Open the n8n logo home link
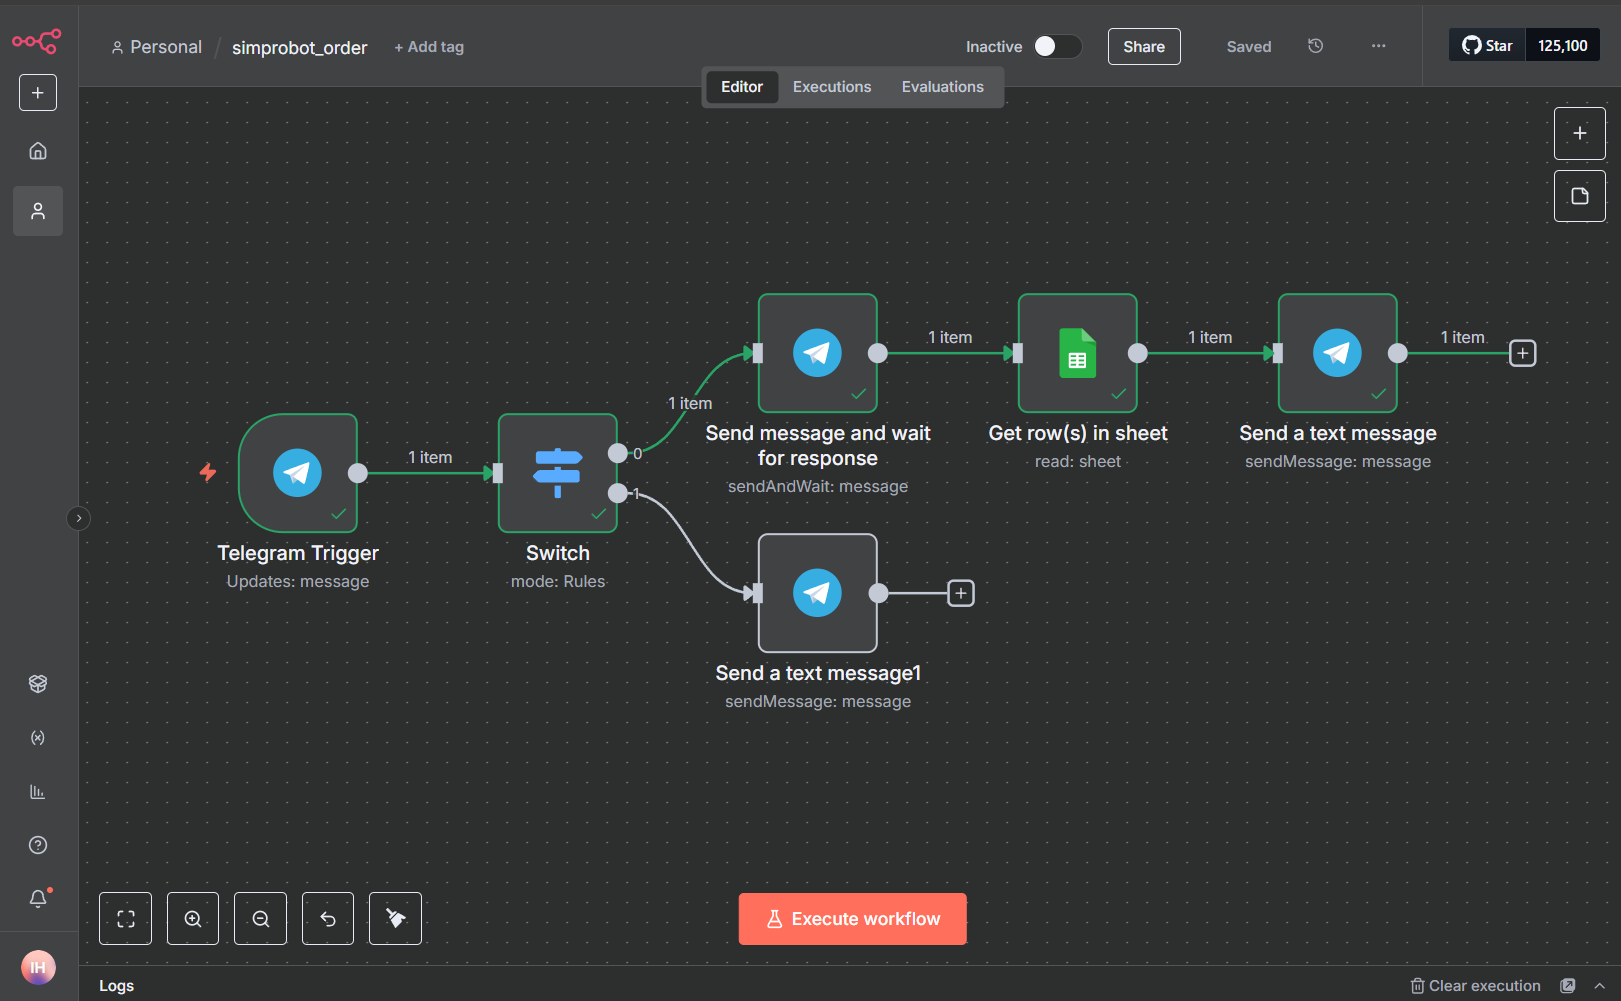Image resolution: width=1621 pixels, height=1001 pixels. (x=37, y=41)
